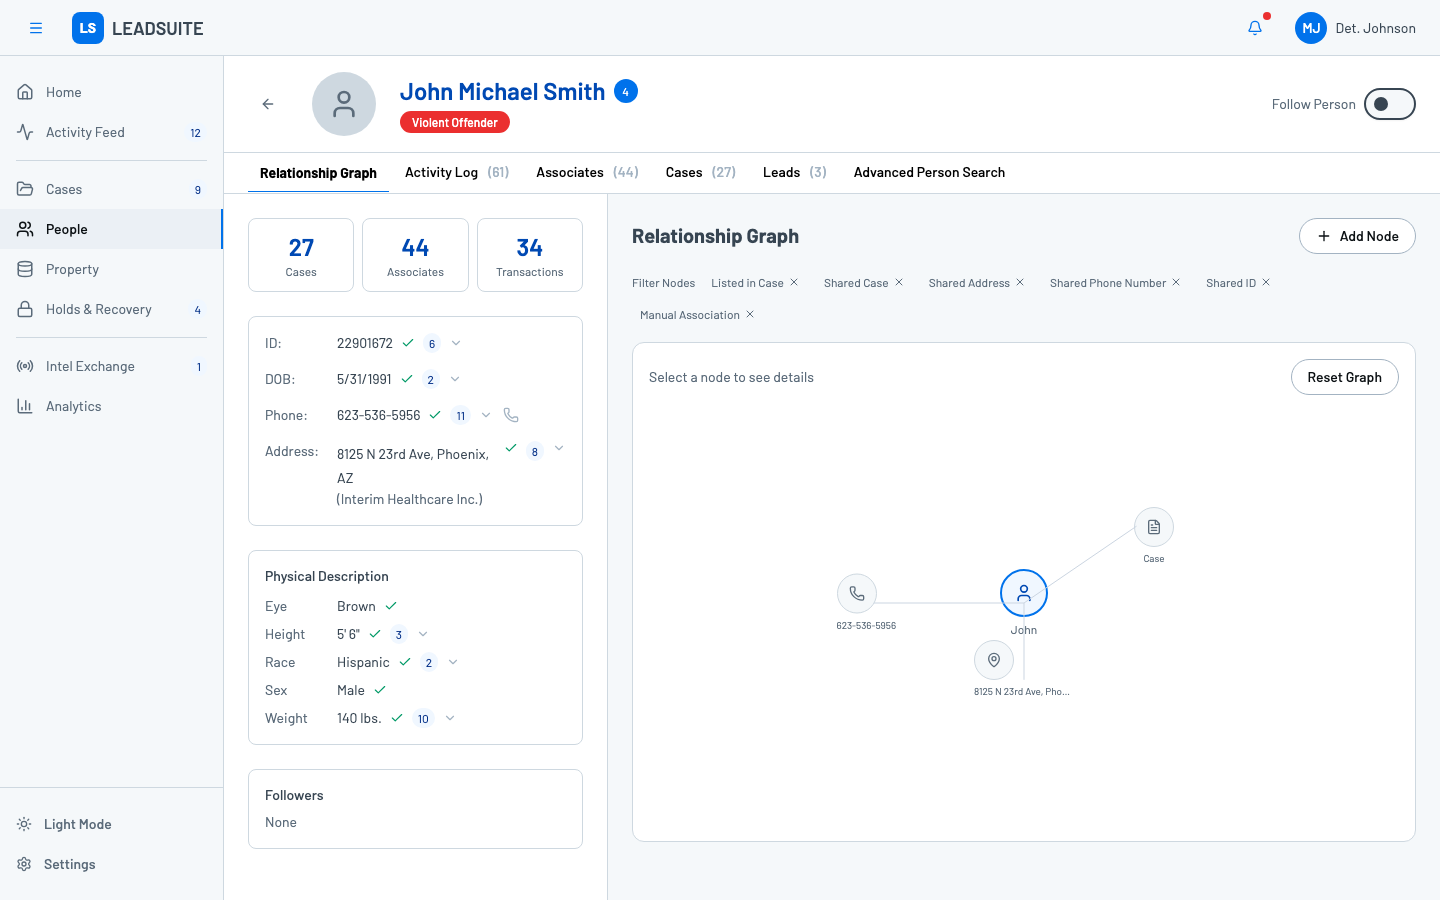Click the phone call icon next to phone number

click(x=511, y=415)
